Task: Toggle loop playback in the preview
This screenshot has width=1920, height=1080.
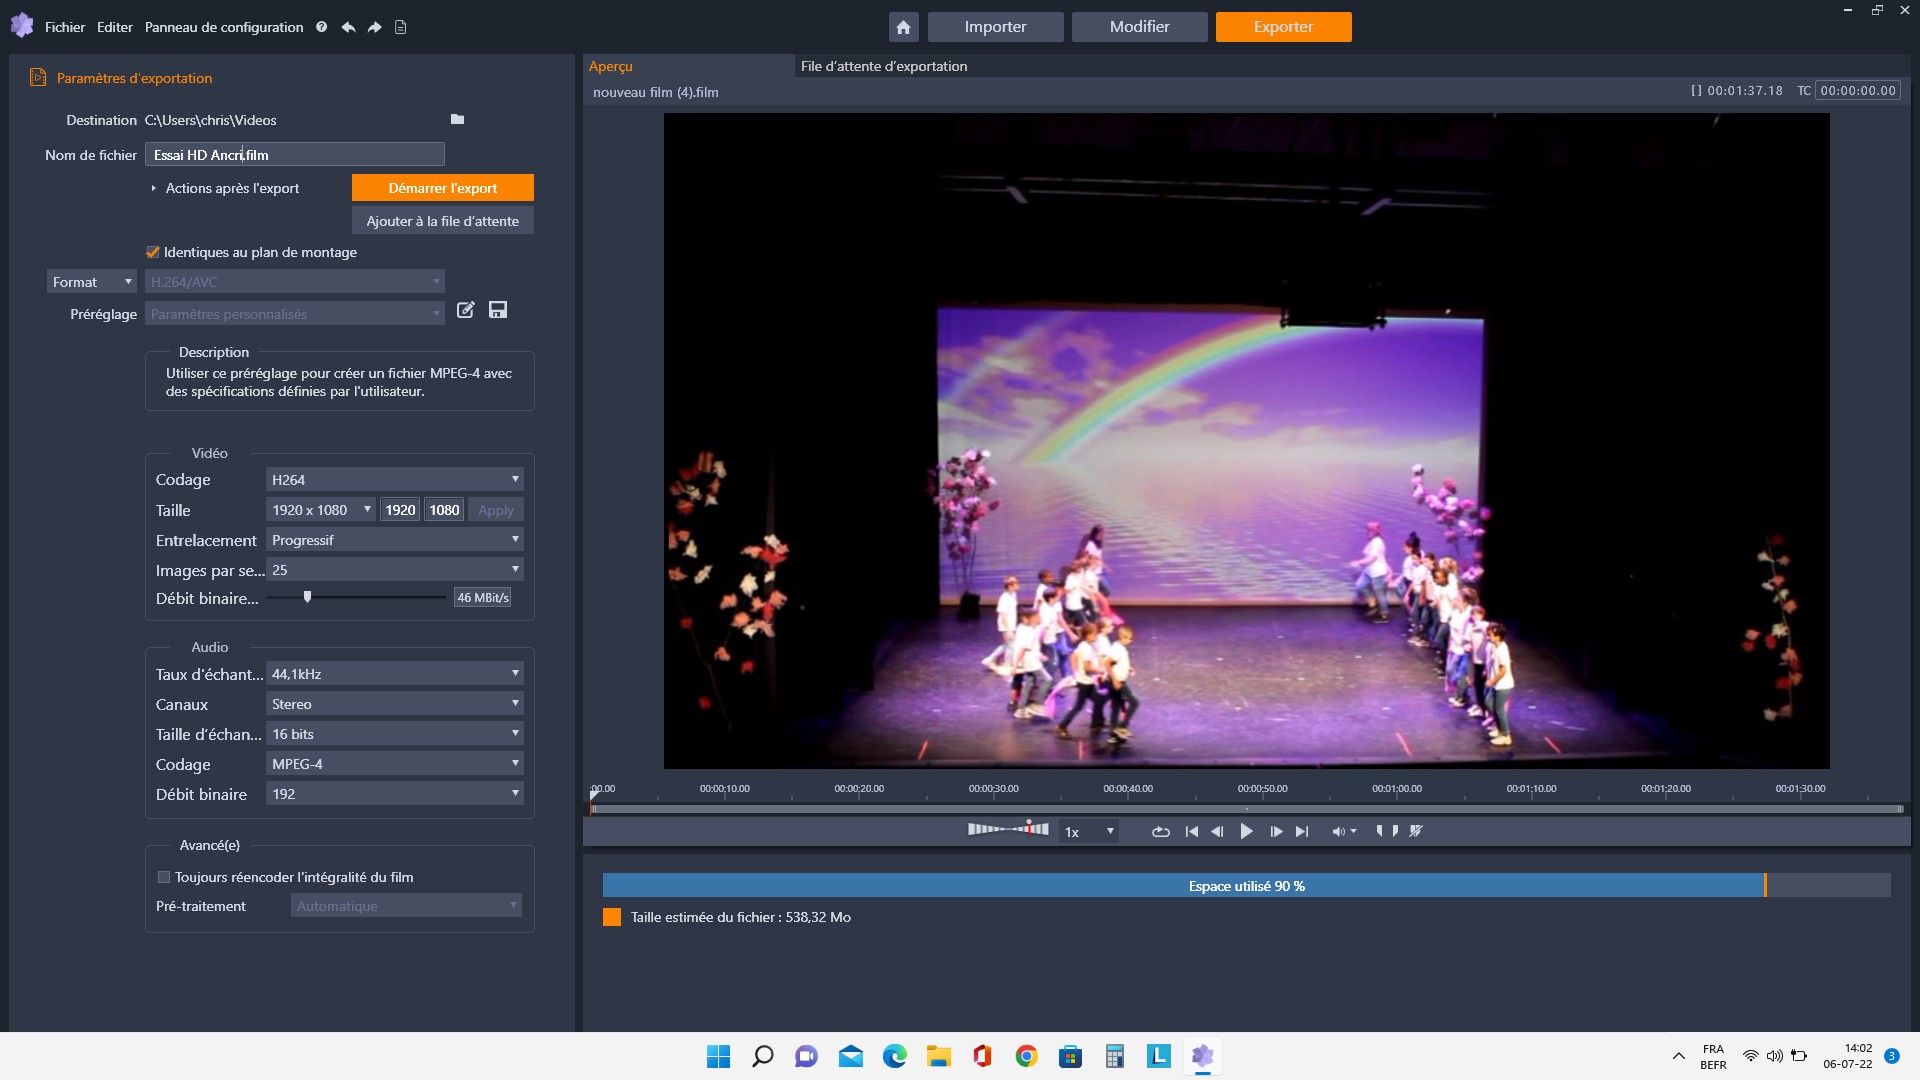Action: pos(1160,832)
